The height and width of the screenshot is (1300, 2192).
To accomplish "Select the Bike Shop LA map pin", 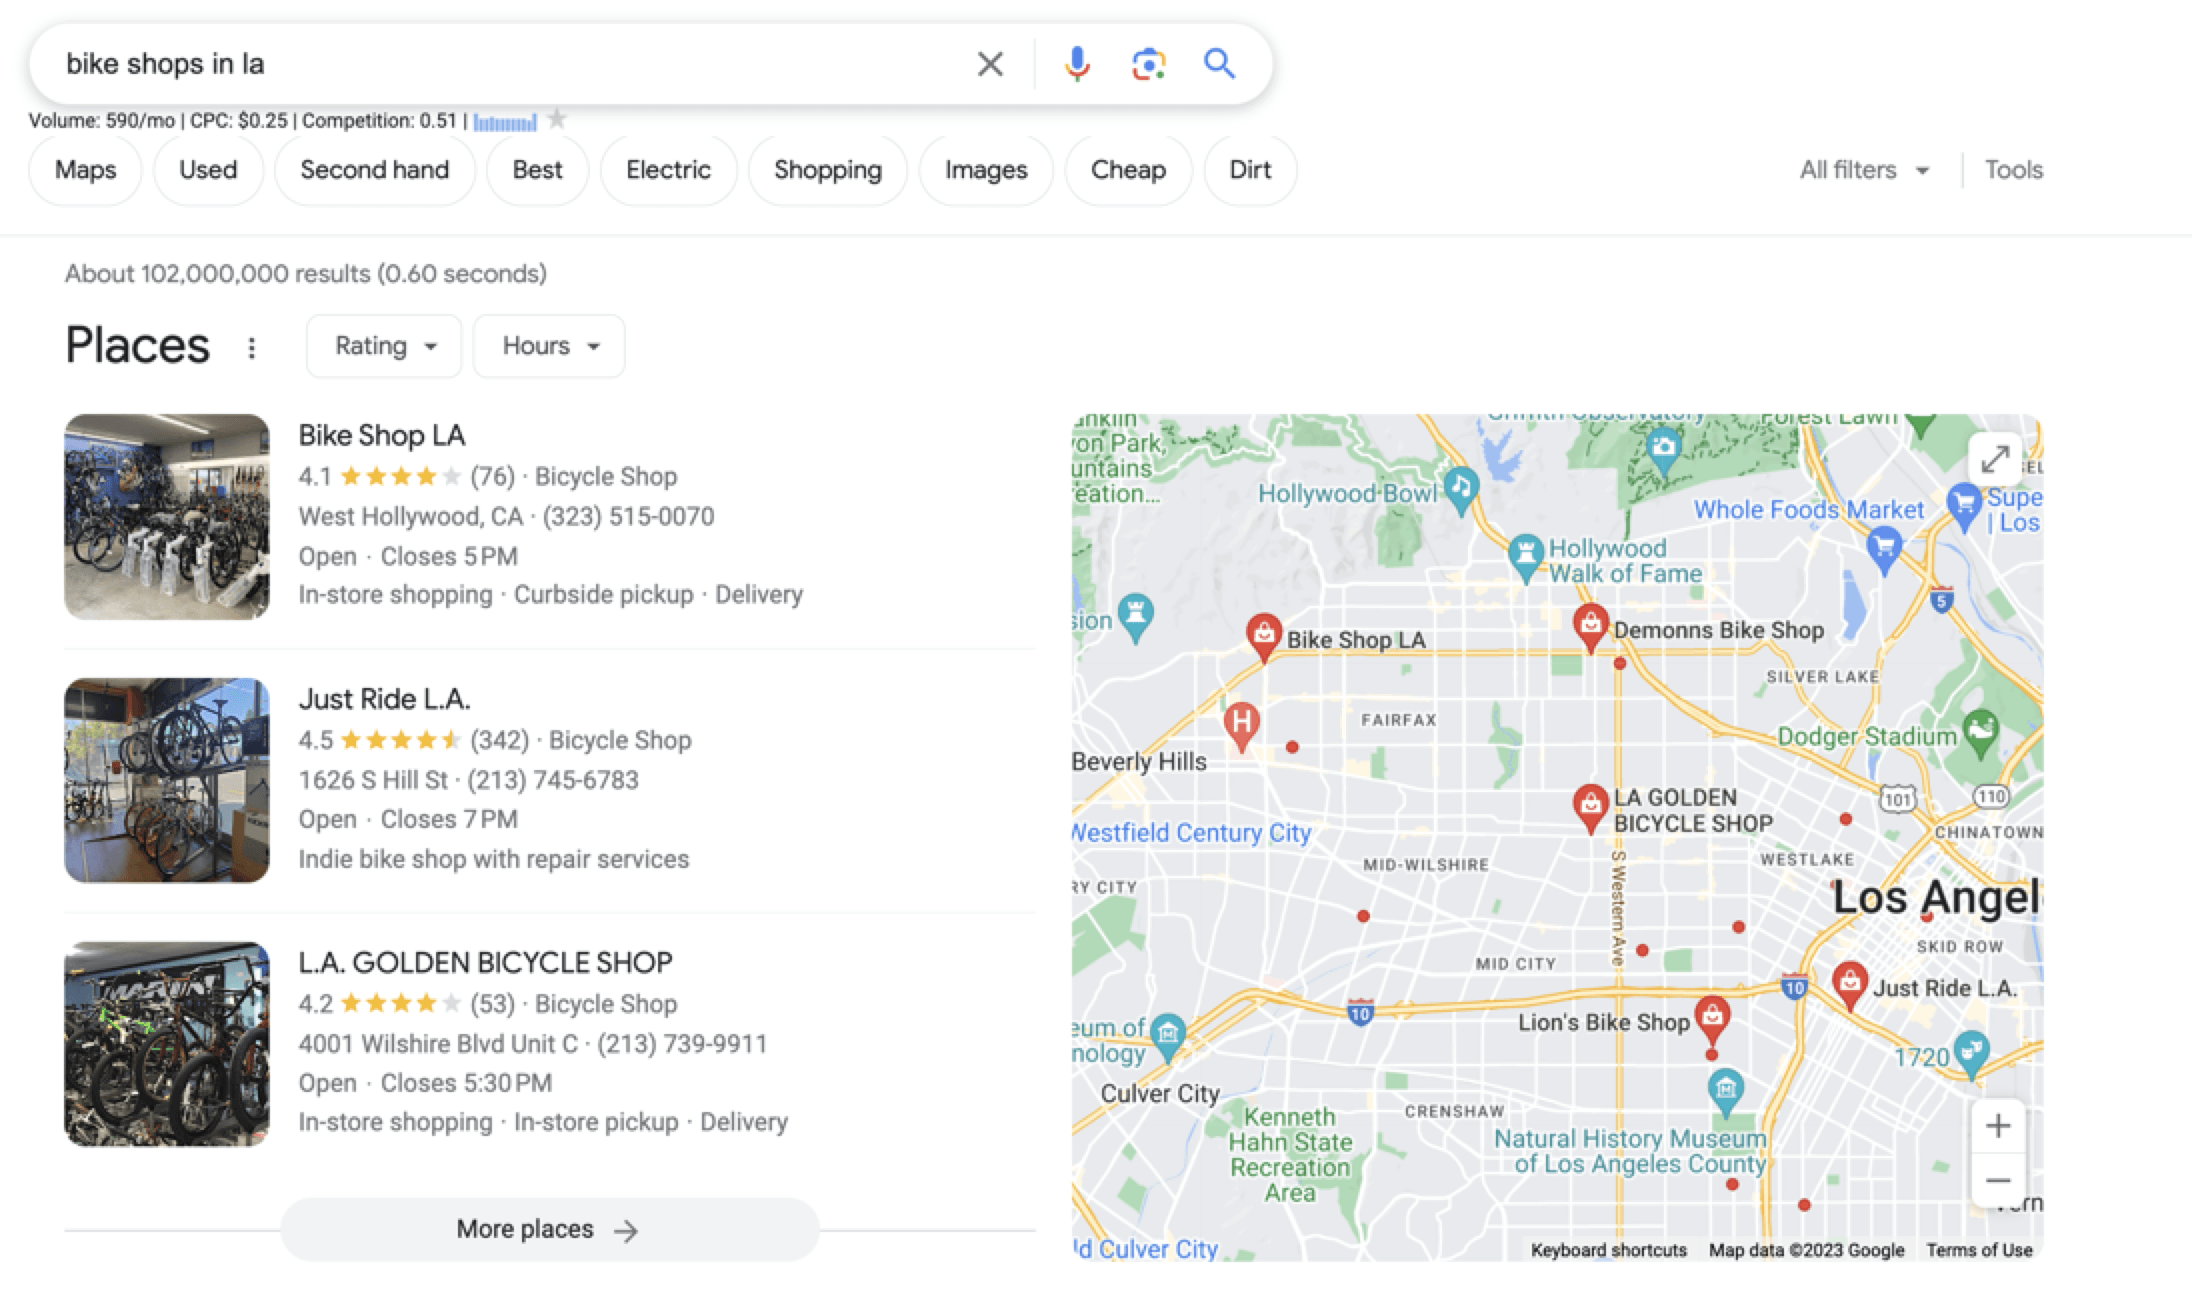I will (x=1264, y=637).
